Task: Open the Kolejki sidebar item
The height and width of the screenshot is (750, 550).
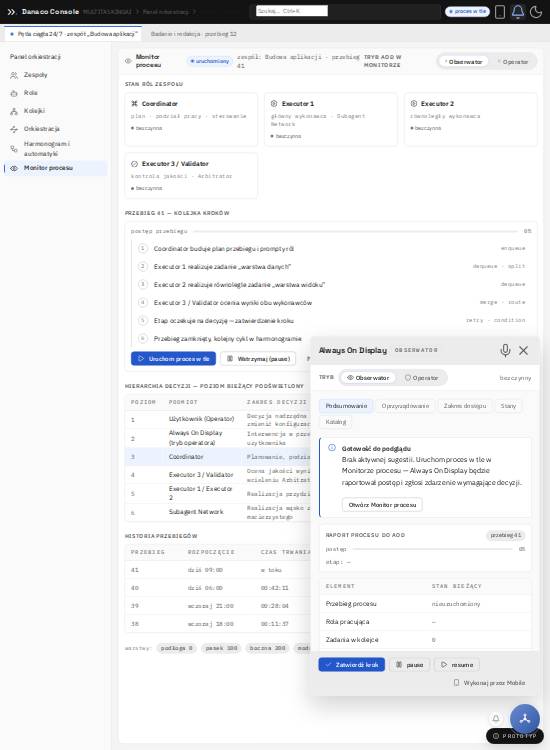Action: tap(34, 110)
